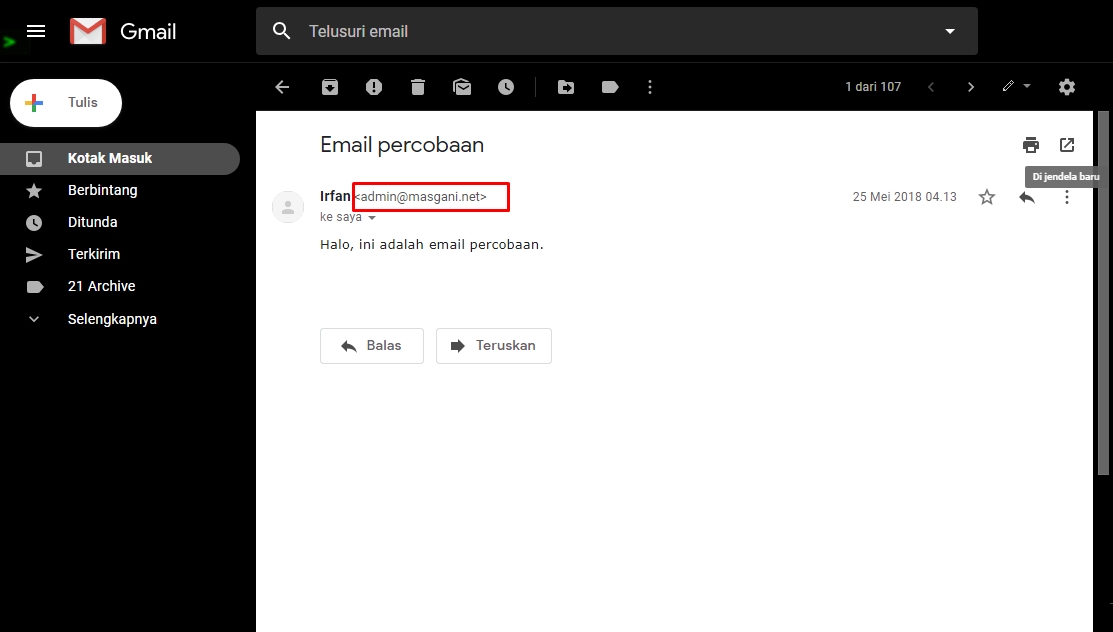Image resolution: width=1113 pixels, height=632 pixels.
Task: Go to the older email arrow
Action: click(x=970, y=87)
